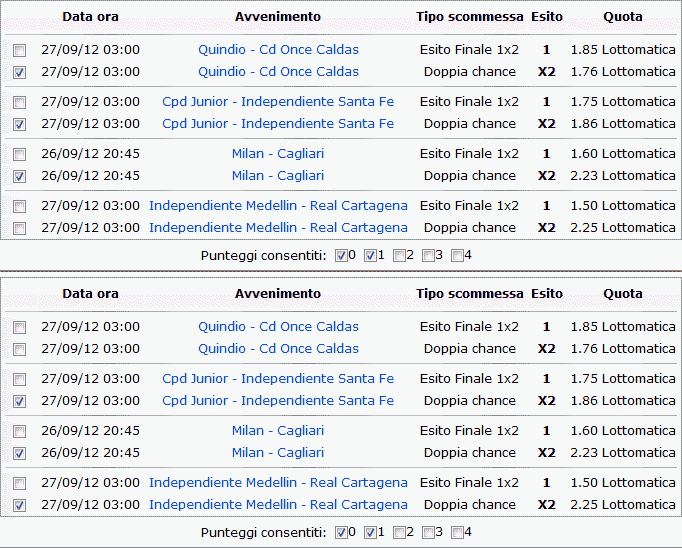Uncheck Cpd Junior Doppia chance box in upper table
The height and width of the screenshot is (548, 682).
(x=20, y=124)
